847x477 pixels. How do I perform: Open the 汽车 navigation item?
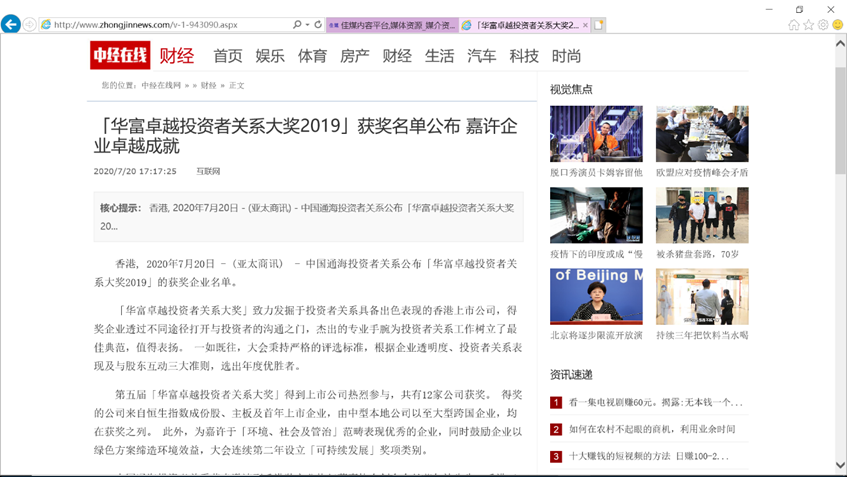tap(481, 56)
